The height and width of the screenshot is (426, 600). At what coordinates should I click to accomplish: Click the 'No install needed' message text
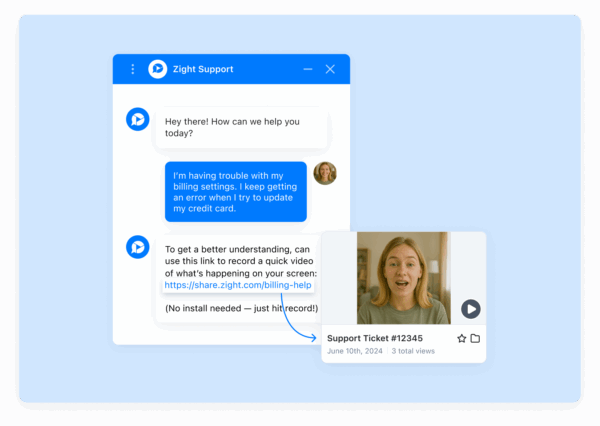tap(241, 308)
